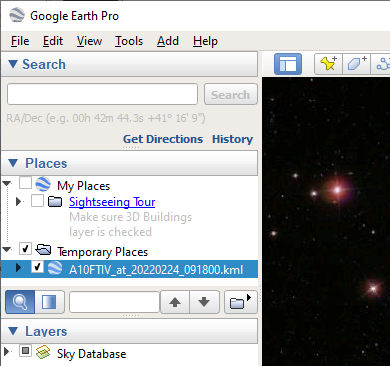The width and height of the screenshot is (390, 366).
Task: Add a new folder in Places
Action: point(241,302)
